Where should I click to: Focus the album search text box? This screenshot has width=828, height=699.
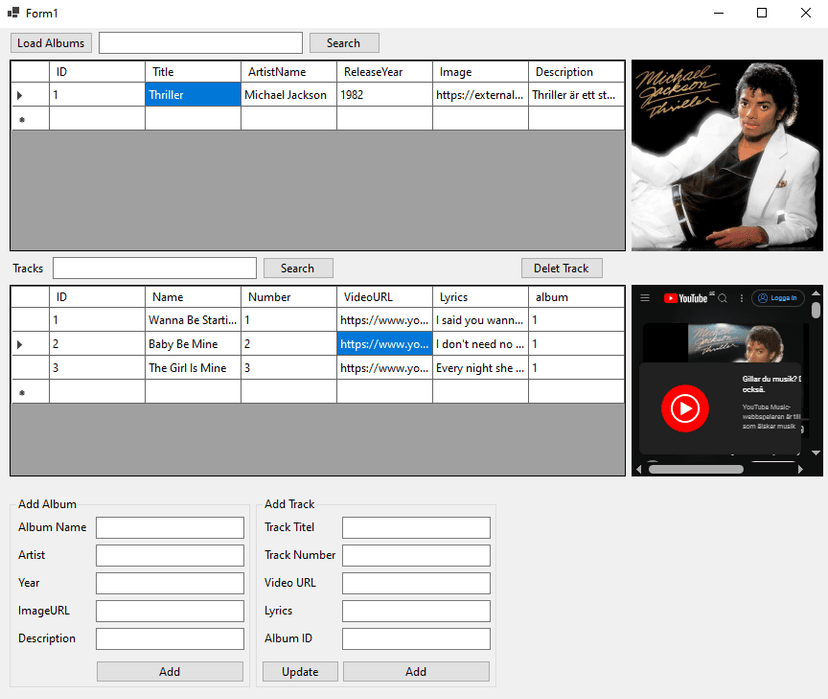tap(201, 43)
